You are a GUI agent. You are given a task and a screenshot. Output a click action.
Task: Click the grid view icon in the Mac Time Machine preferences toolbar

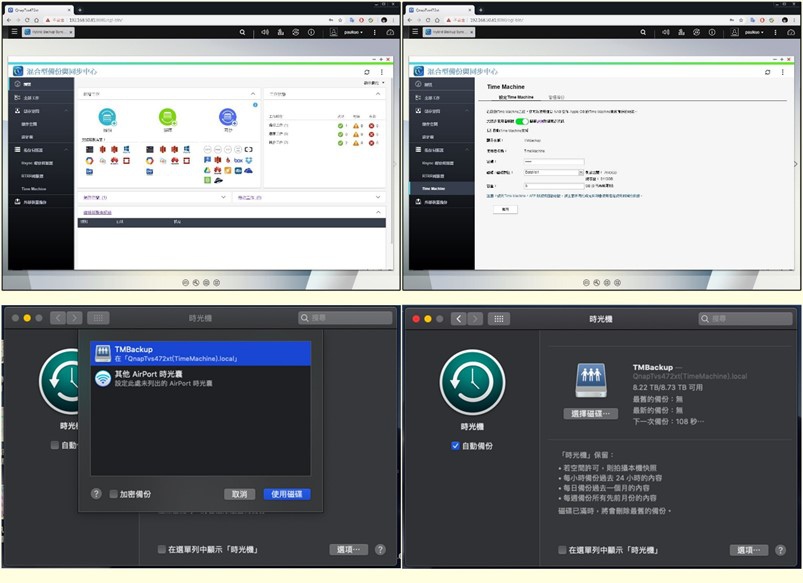pyautogui.click(x=499, y=319)
